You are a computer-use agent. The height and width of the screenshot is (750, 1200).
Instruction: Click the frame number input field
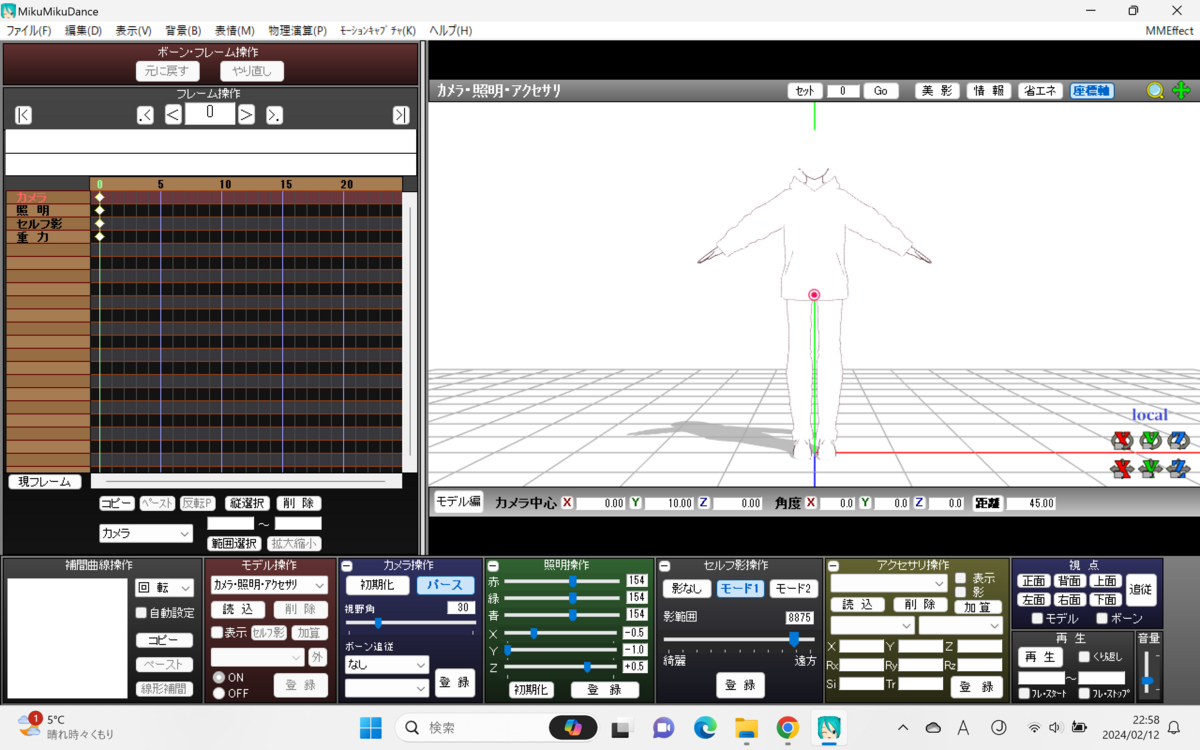point(210,114)
